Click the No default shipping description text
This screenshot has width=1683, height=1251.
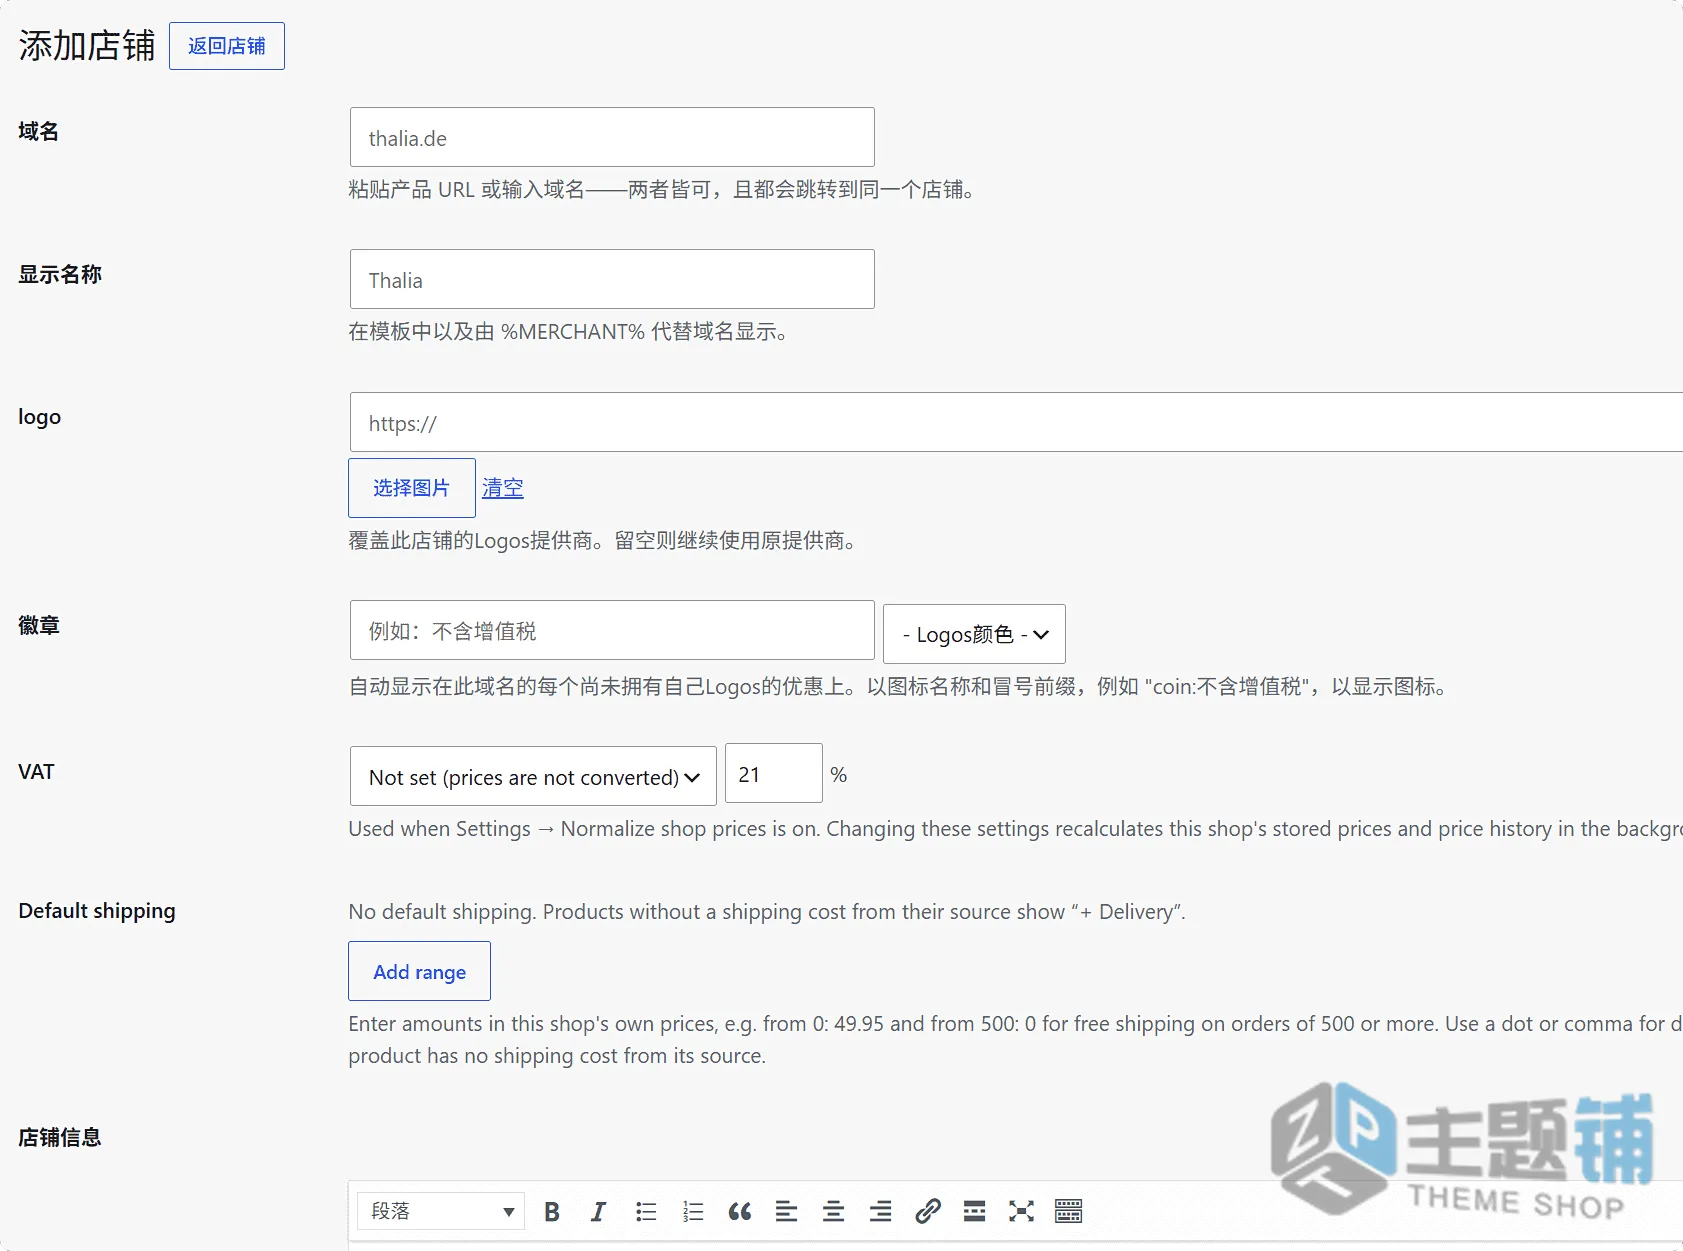767,912
